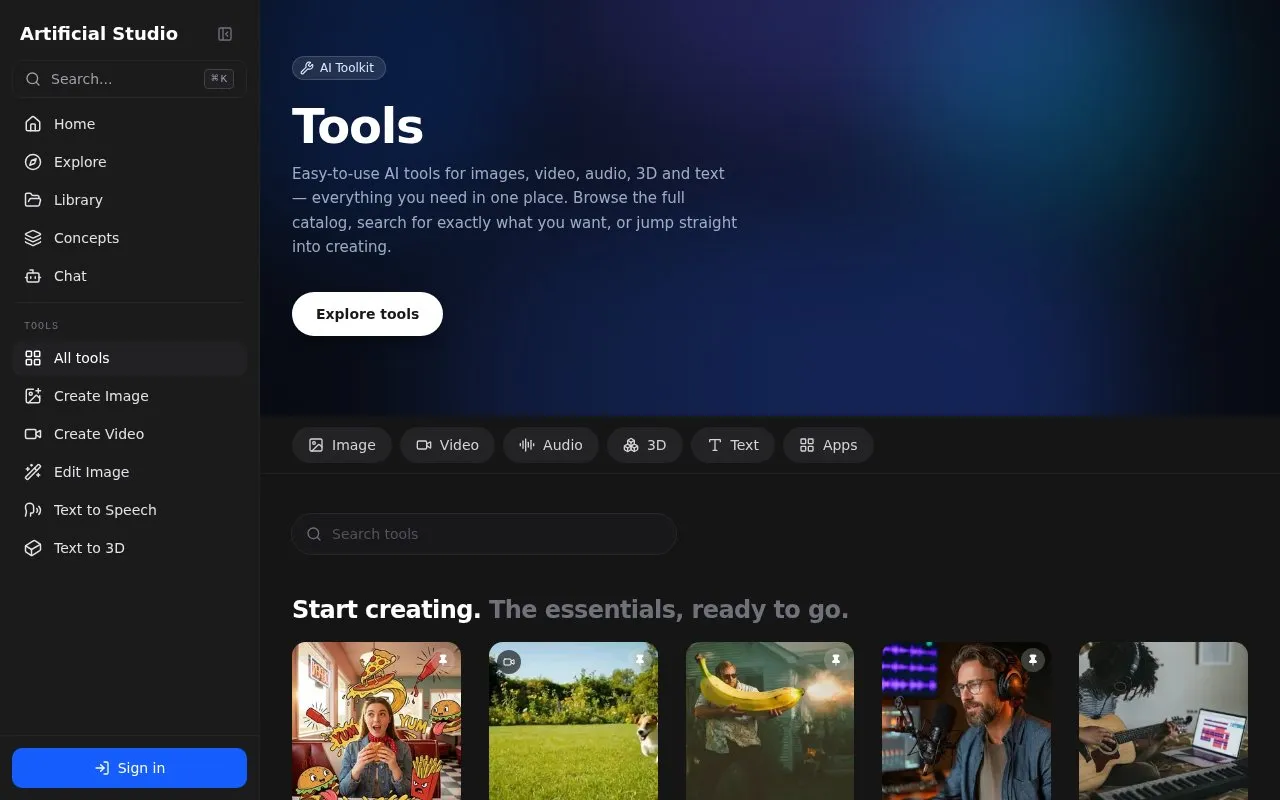Viewport: 1280px width, 800px height.
Task: Click the large "Tools" page heading
Action: click(x=357, y=127)
